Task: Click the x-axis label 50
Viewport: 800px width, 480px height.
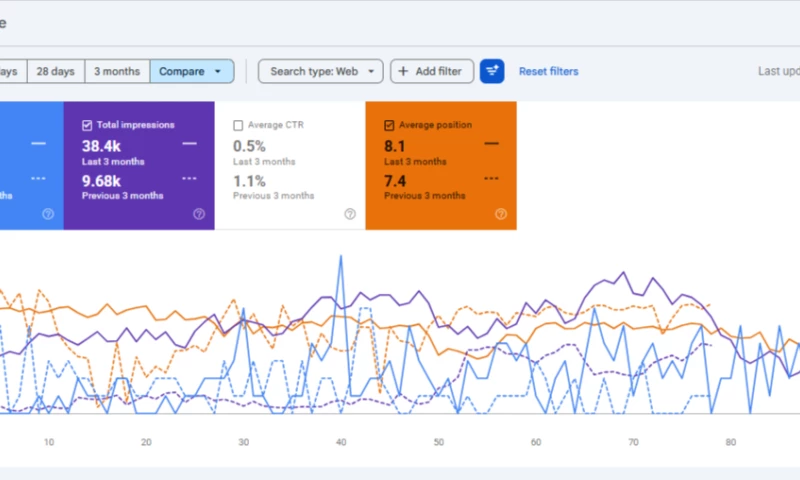Action: click(439, 442)
